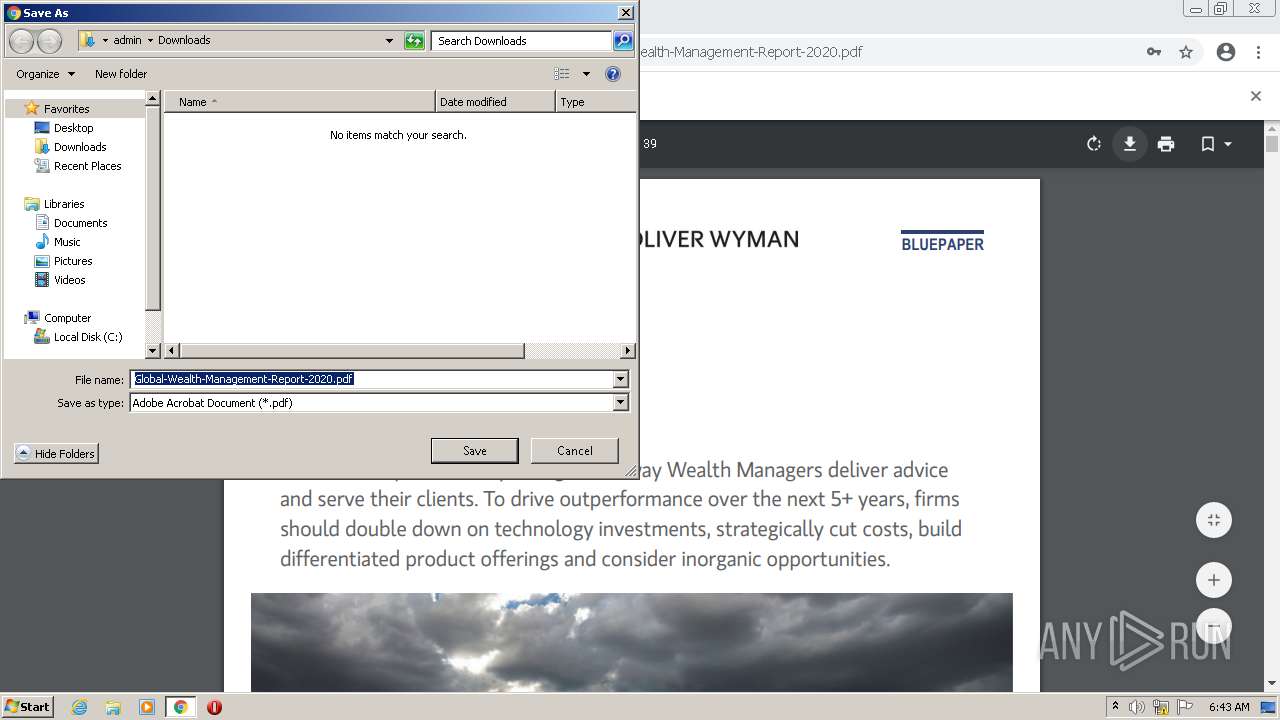Open Local Disk (C:)

click(x=88, y=337)
